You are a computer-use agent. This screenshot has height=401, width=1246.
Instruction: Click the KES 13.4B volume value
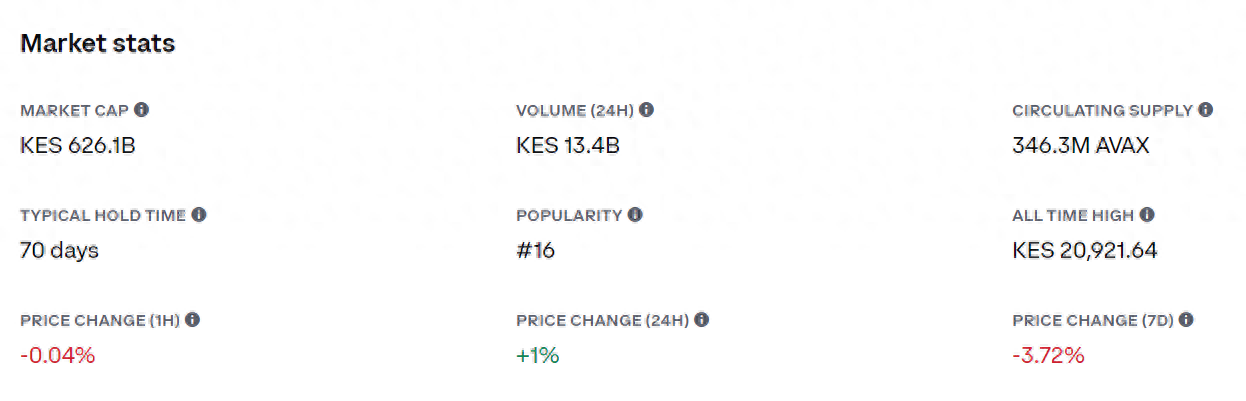click(x=568, y=146)
